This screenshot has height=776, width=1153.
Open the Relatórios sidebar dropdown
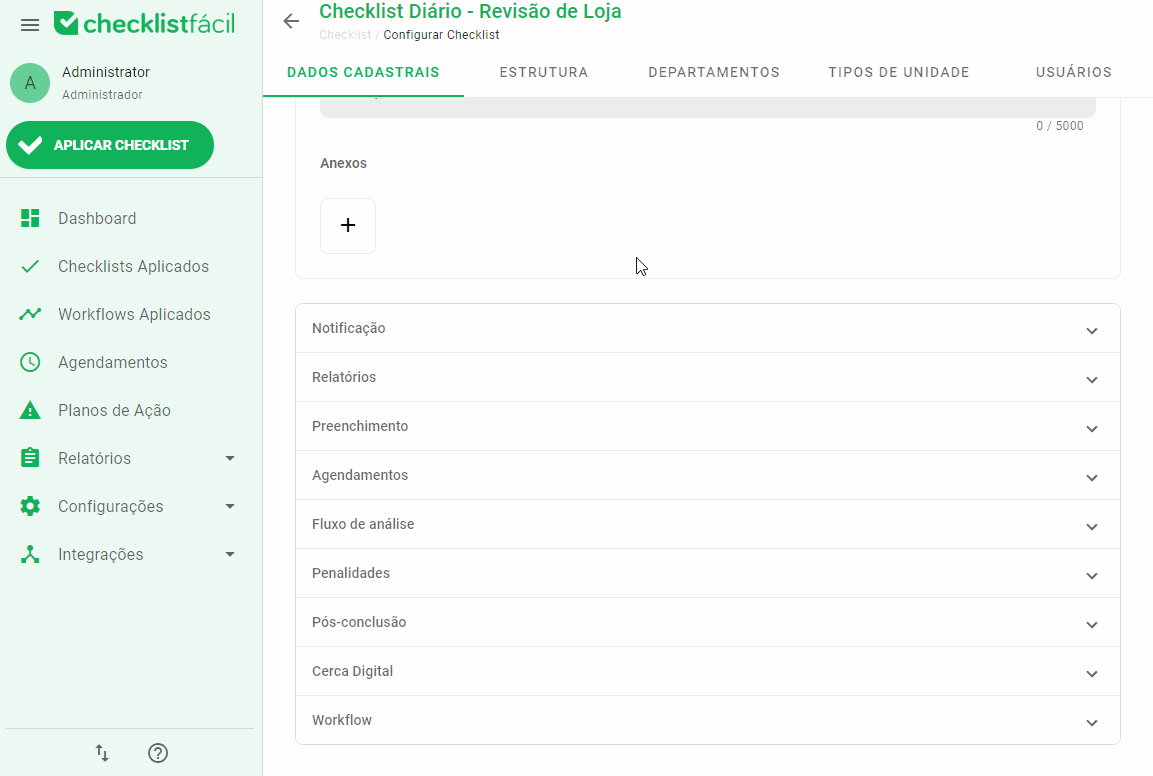coord(229,458)
